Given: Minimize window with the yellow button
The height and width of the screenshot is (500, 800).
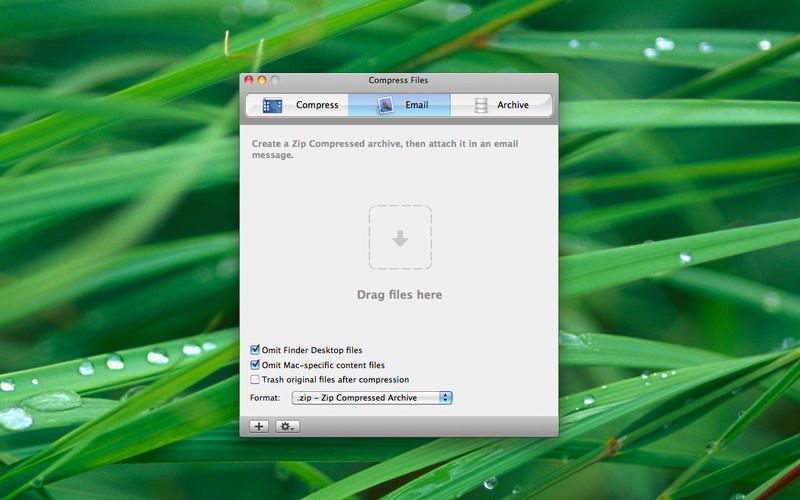Looking at the screenshot, I should pyautogui.click(x=262, y=80).
